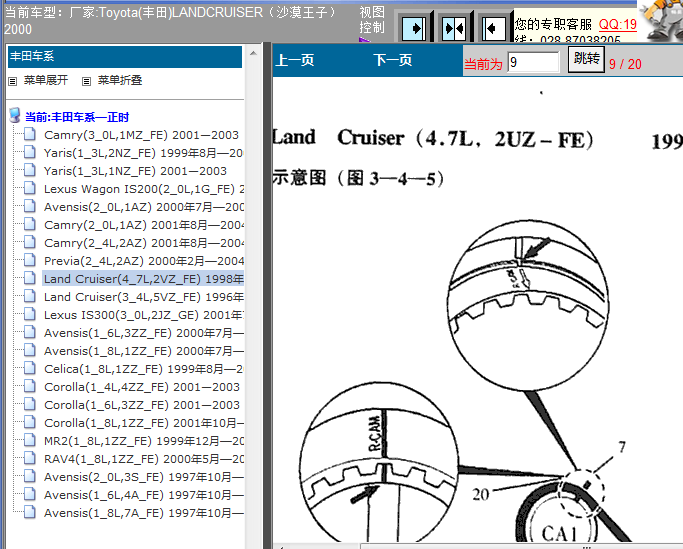Open Avensis(1_6L,4A_FE) 1997年10月 entry
Screen dimensions: 683x549
(143, 495)
